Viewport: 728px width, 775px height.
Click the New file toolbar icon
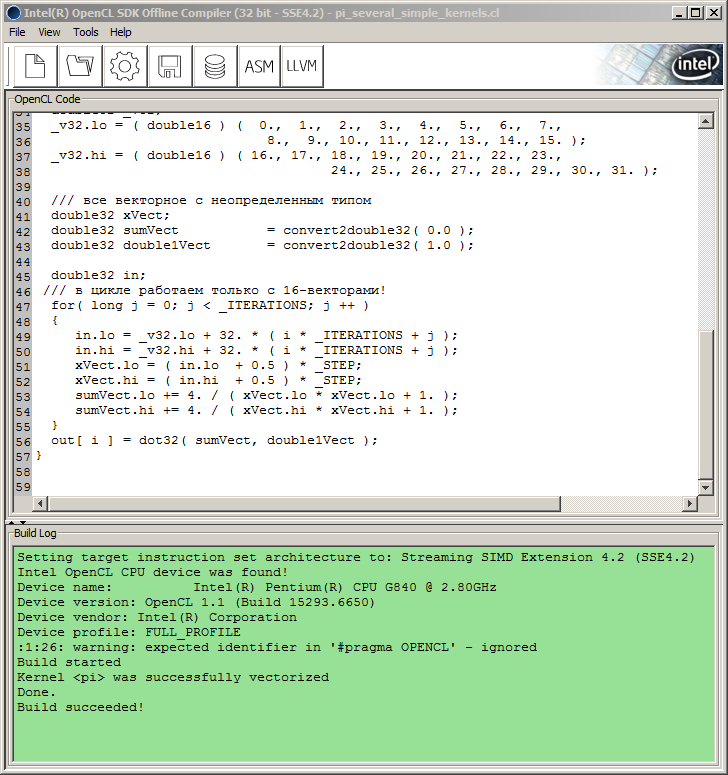pyautogui.click(x=35, y=66)
